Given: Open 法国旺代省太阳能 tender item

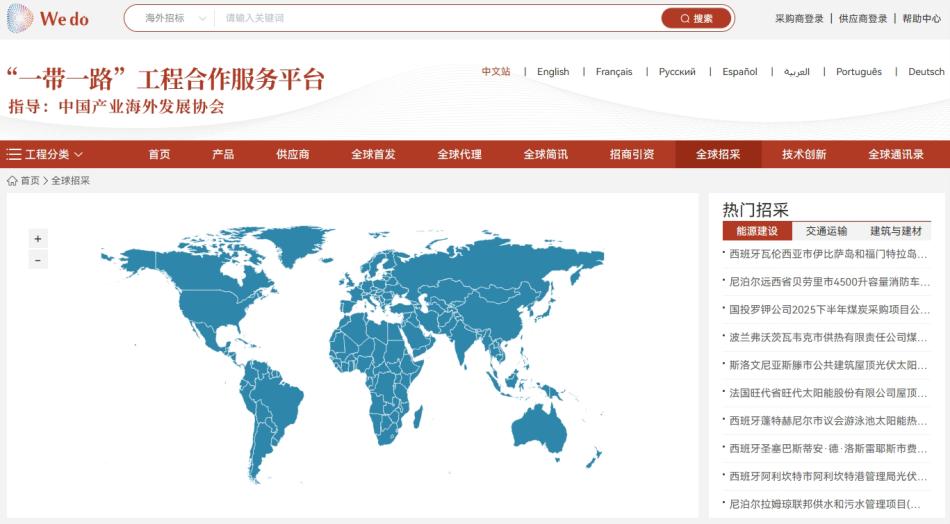Looking at the screenshot, I should [x=826, y=393].
